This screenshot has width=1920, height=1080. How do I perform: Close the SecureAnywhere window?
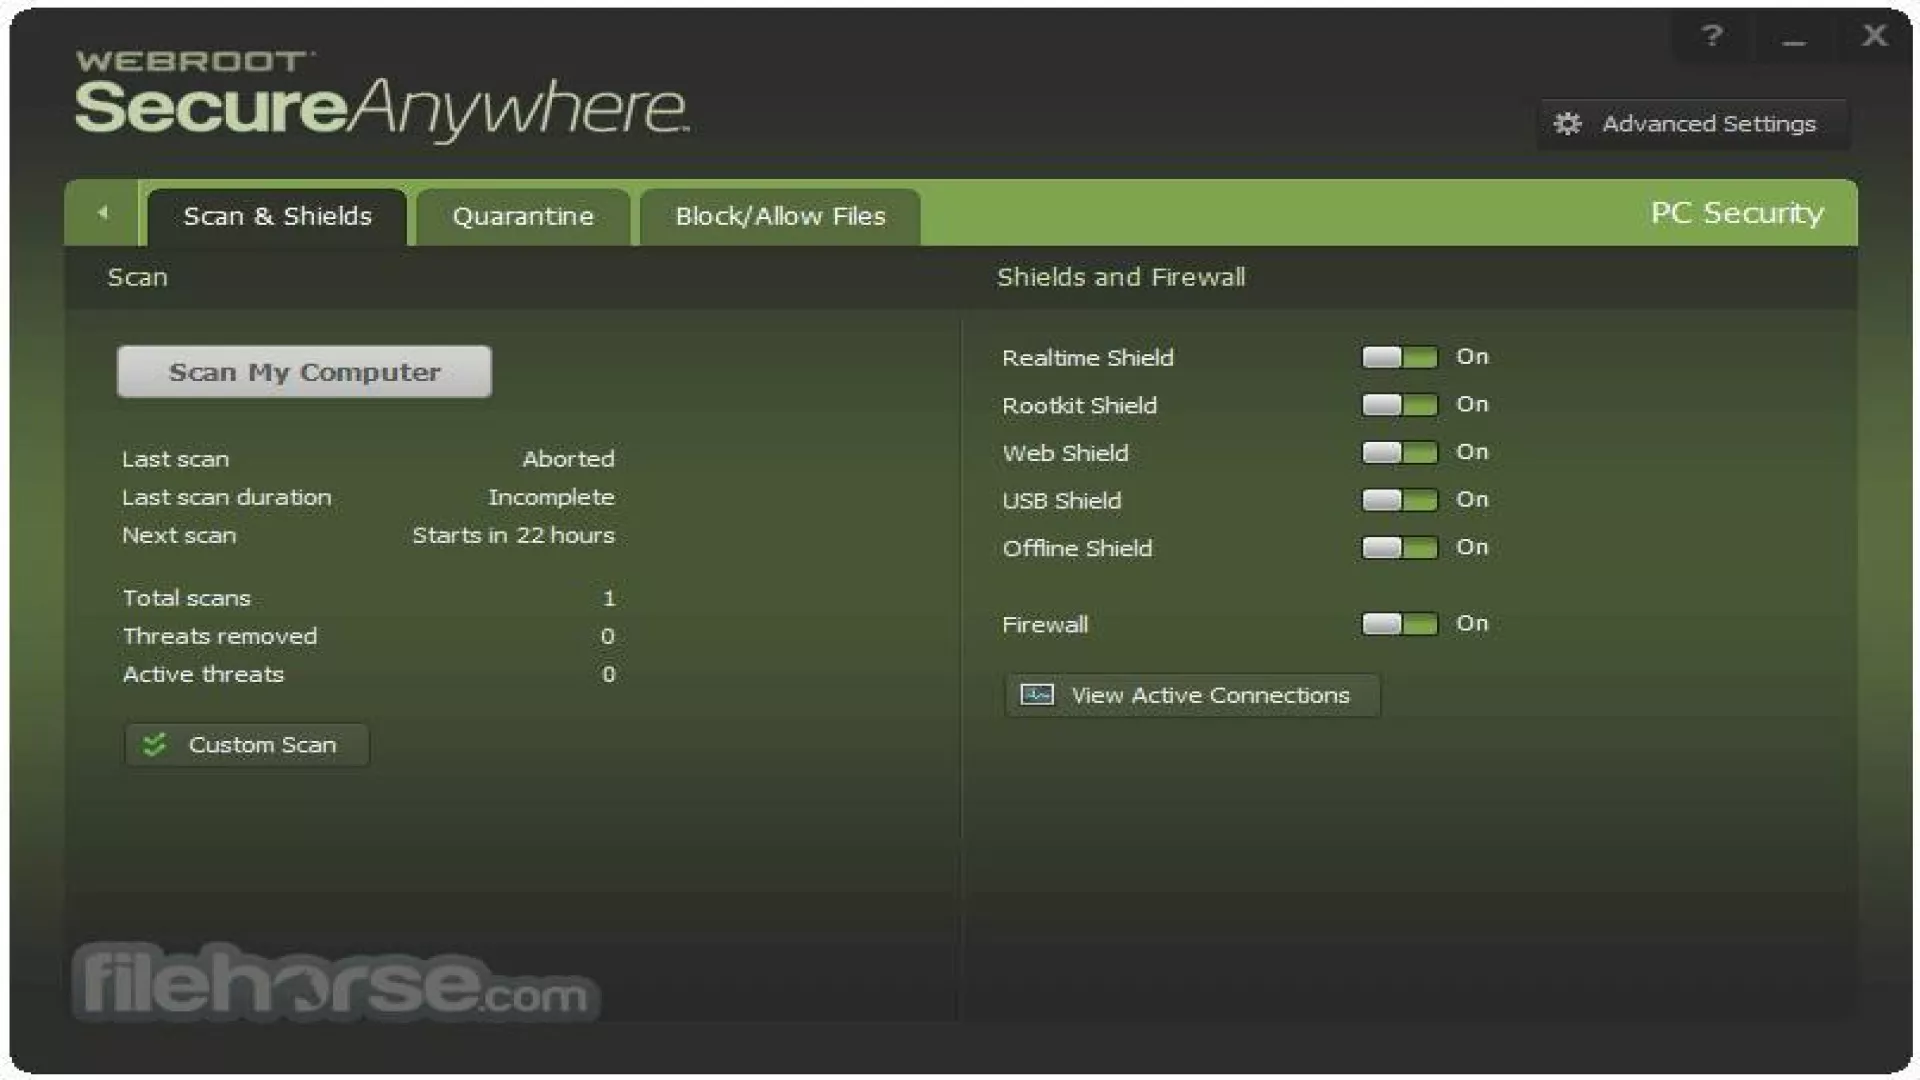1874,37
